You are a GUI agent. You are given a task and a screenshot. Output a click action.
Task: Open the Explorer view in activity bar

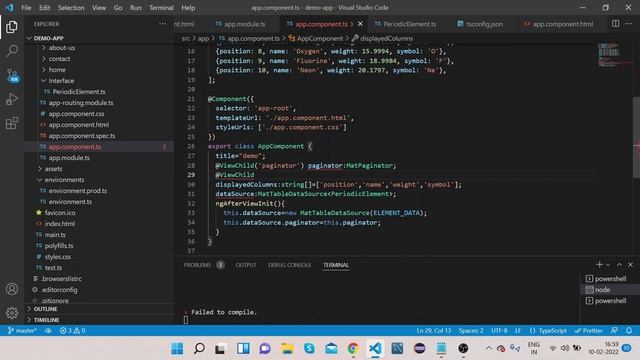pos(12,27)
